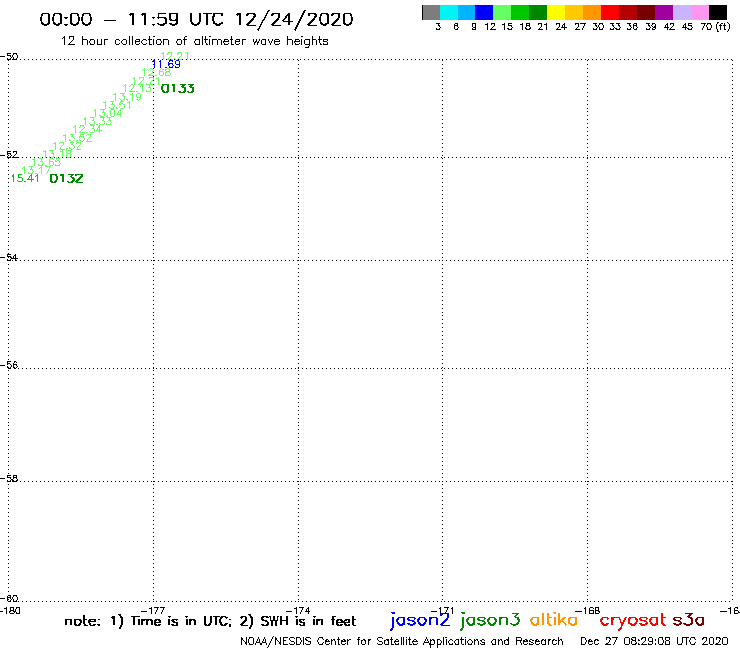Image resolution: width=740 pixels, height=650 pixels.
Task: Click the timestamp "Dec 27 08:29:08 UTC 2020"
Action: (x=654, y=642)
